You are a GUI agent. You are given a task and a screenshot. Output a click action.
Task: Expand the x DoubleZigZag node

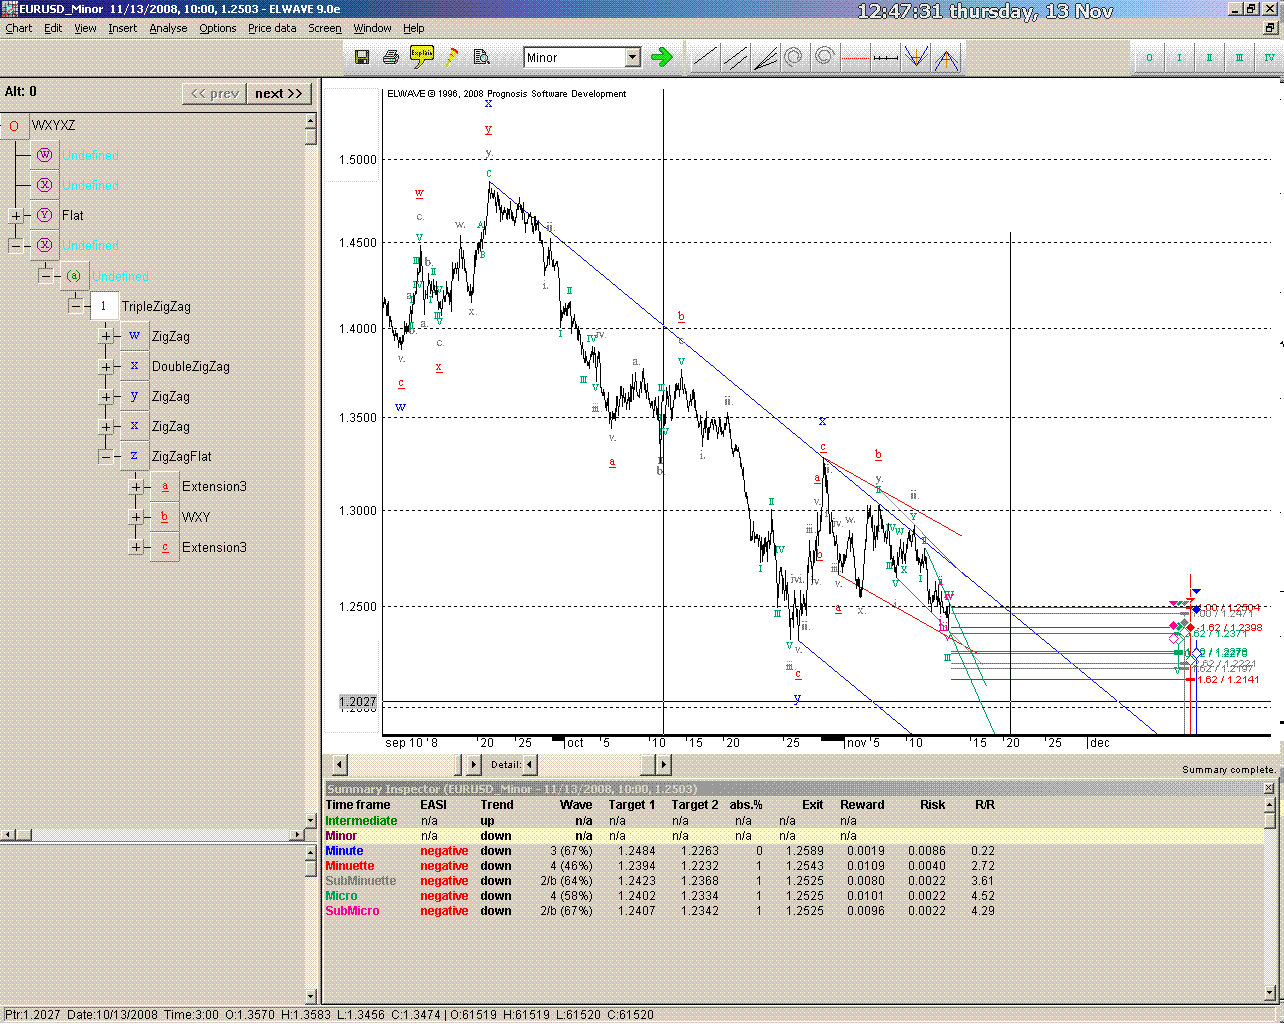coord(106,367)
